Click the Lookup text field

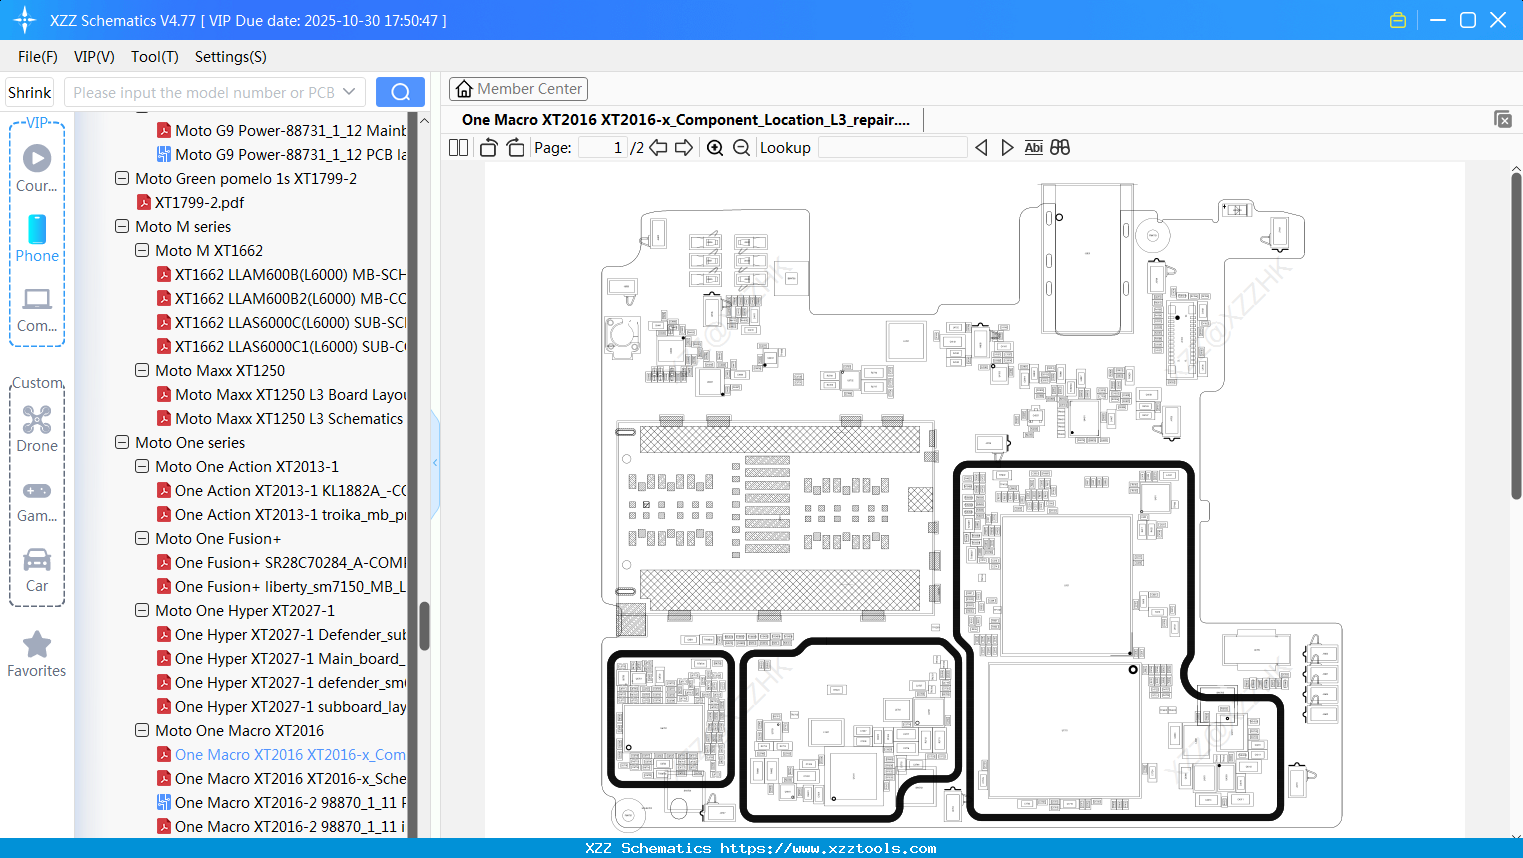893,148
